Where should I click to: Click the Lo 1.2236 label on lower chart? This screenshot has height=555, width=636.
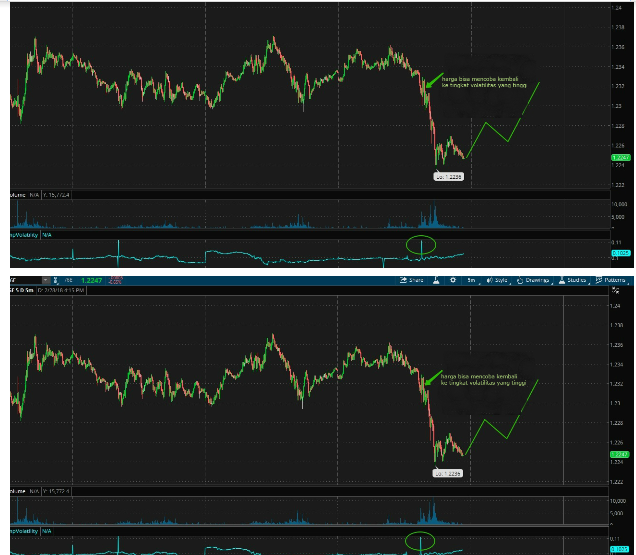click(447, 472)
